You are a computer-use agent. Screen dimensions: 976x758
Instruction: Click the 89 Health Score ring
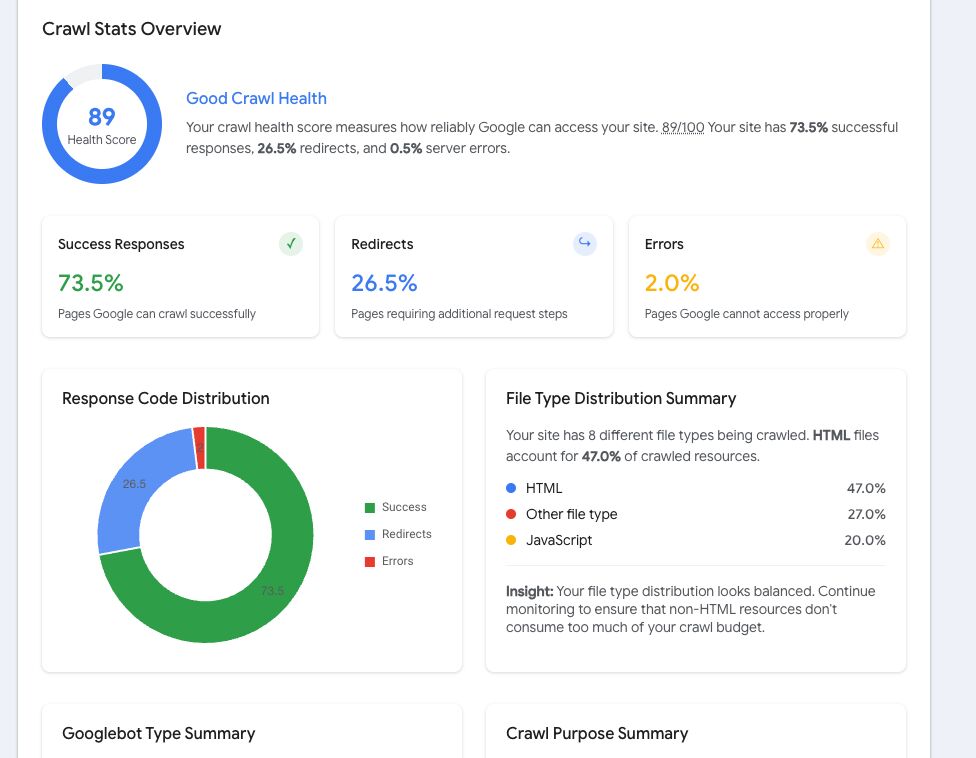[101, 124]
